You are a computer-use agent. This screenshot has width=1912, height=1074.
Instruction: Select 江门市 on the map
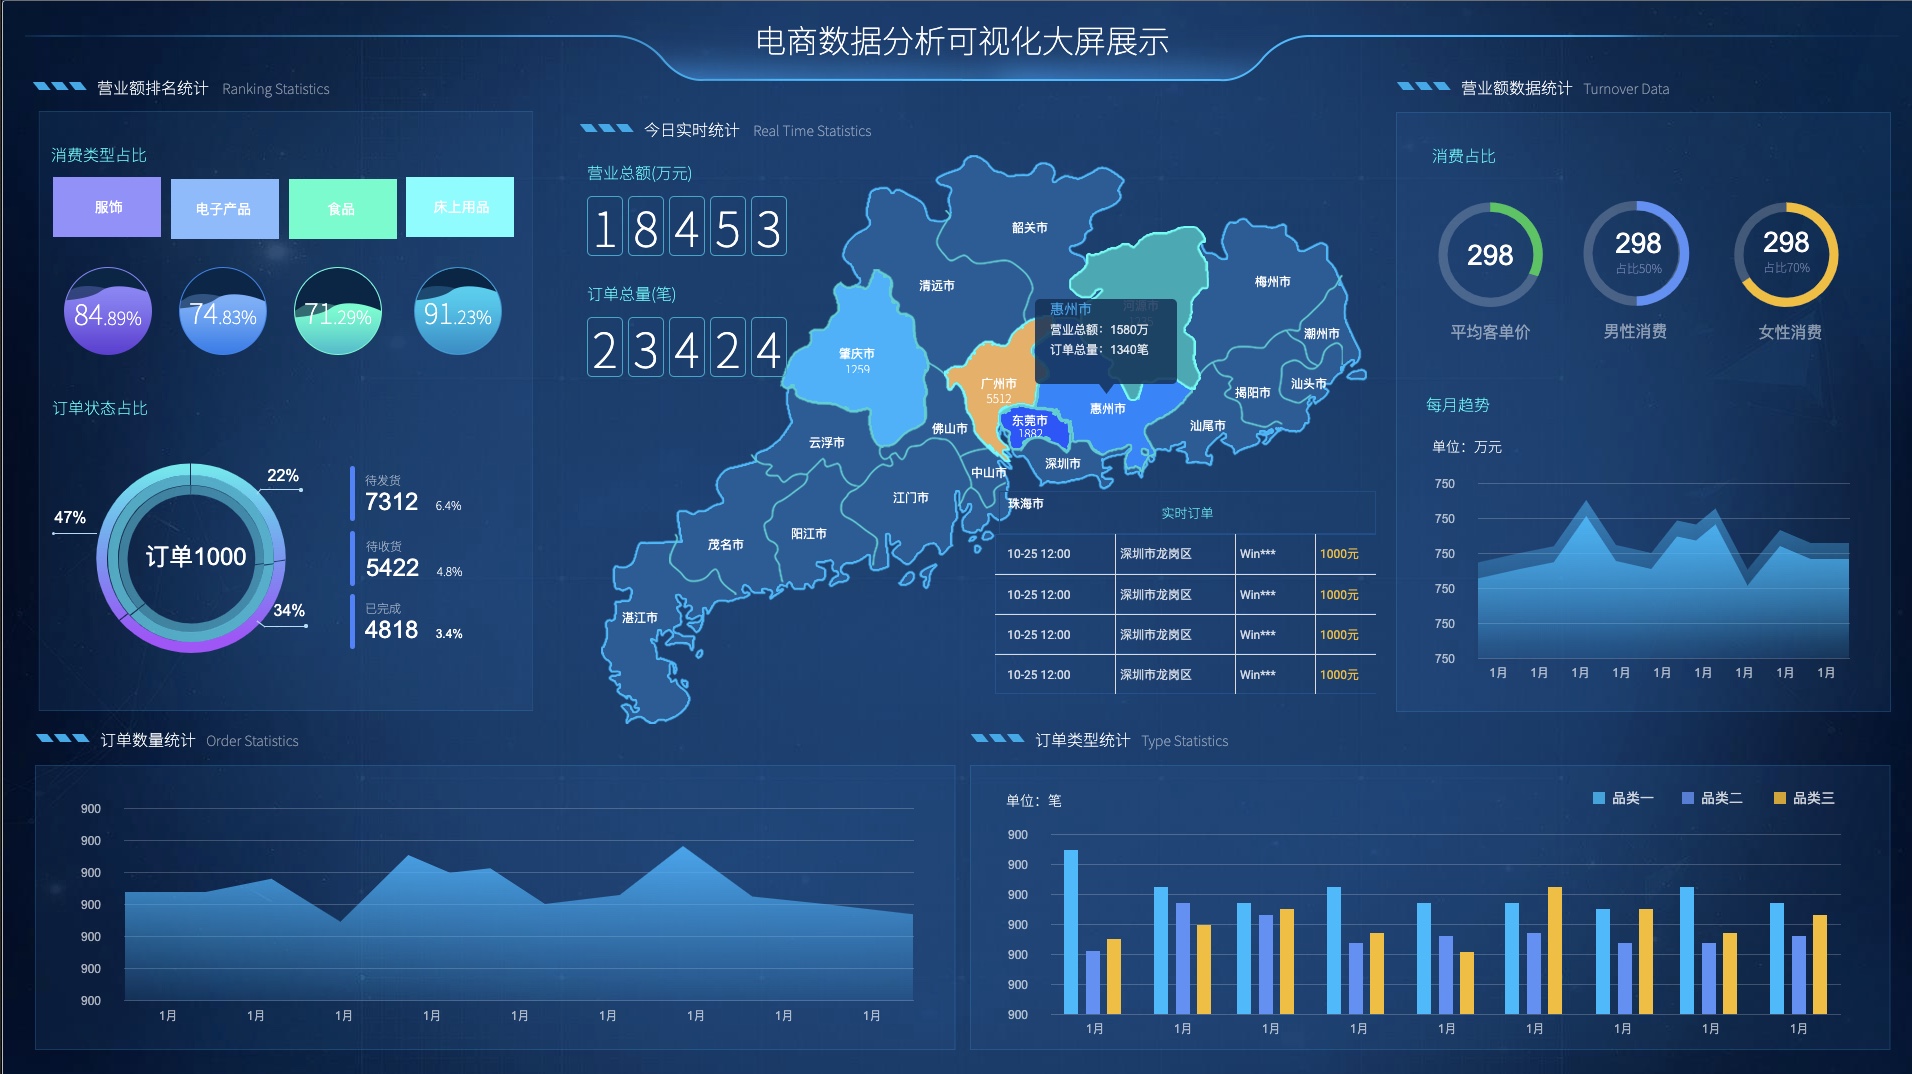tap(910, 498)
